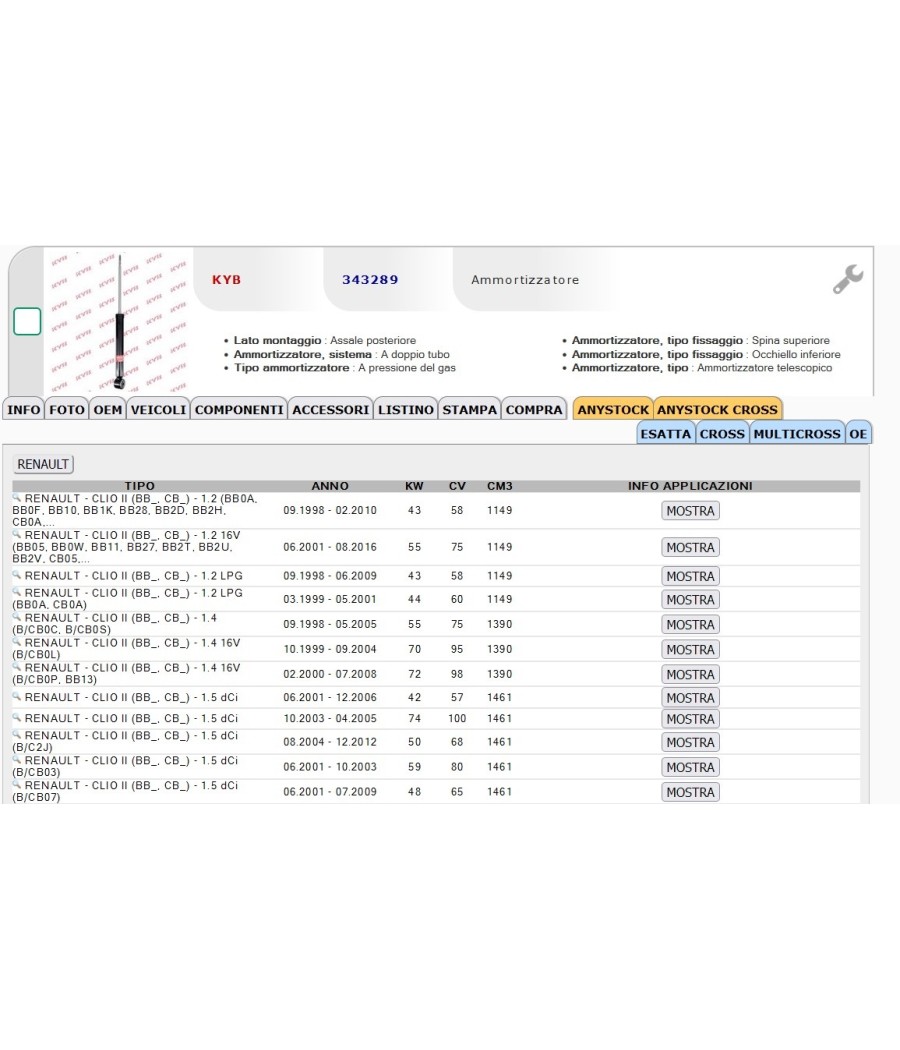Open the ANYSTOCK tab
Viewport: 900px width, 1050px height.
pos(613,410)
